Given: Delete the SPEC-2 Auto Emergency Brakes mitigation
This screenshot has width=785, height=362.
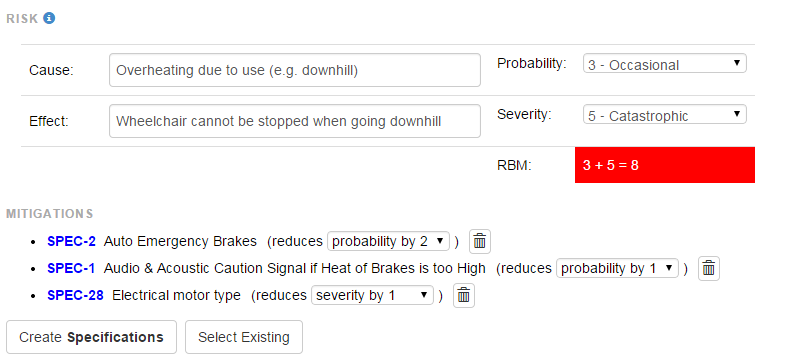Looking at the screenshot, I should coord(480,242).
